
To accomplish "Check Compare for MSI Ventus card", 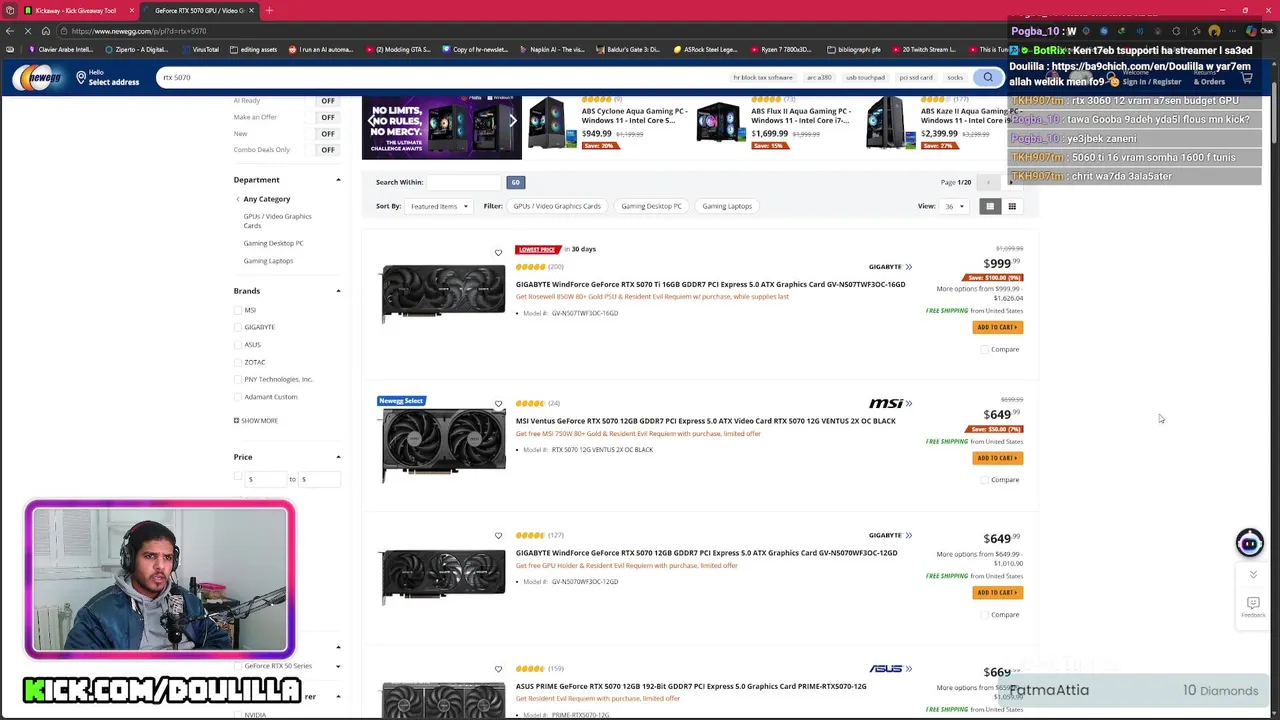I will pos(985,480).
